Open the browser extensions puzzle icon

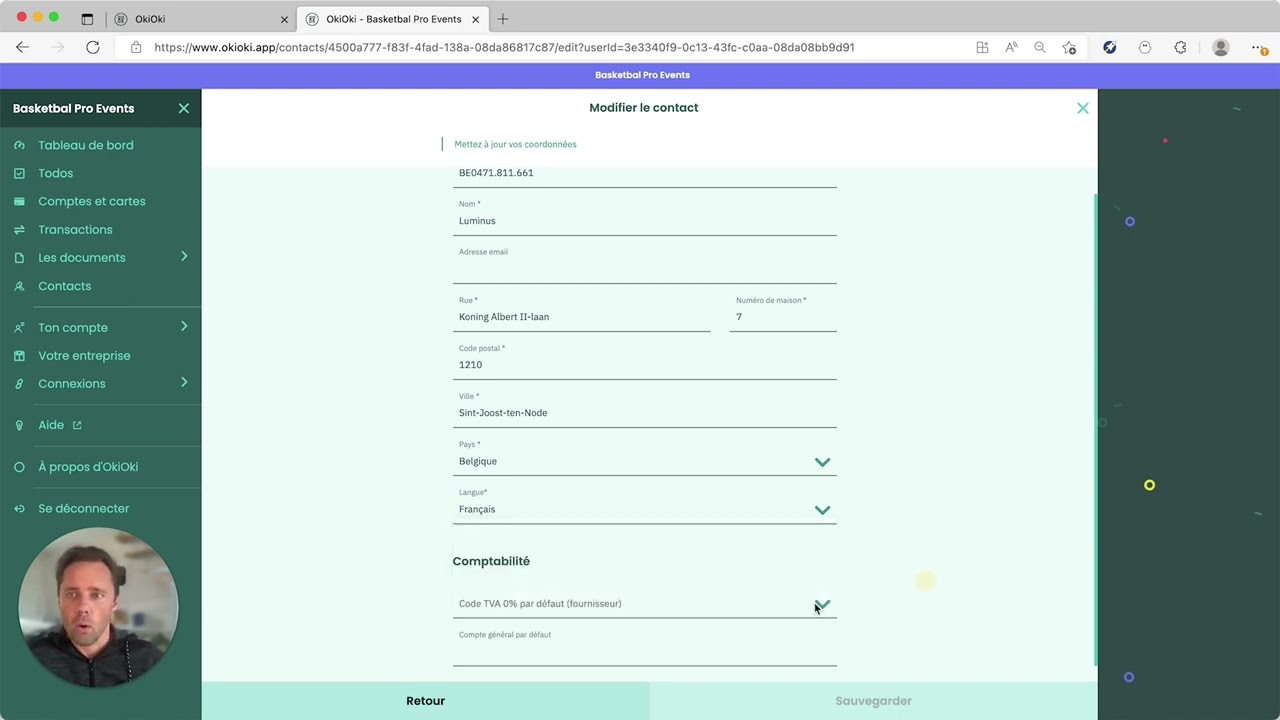coord(1180,47)
